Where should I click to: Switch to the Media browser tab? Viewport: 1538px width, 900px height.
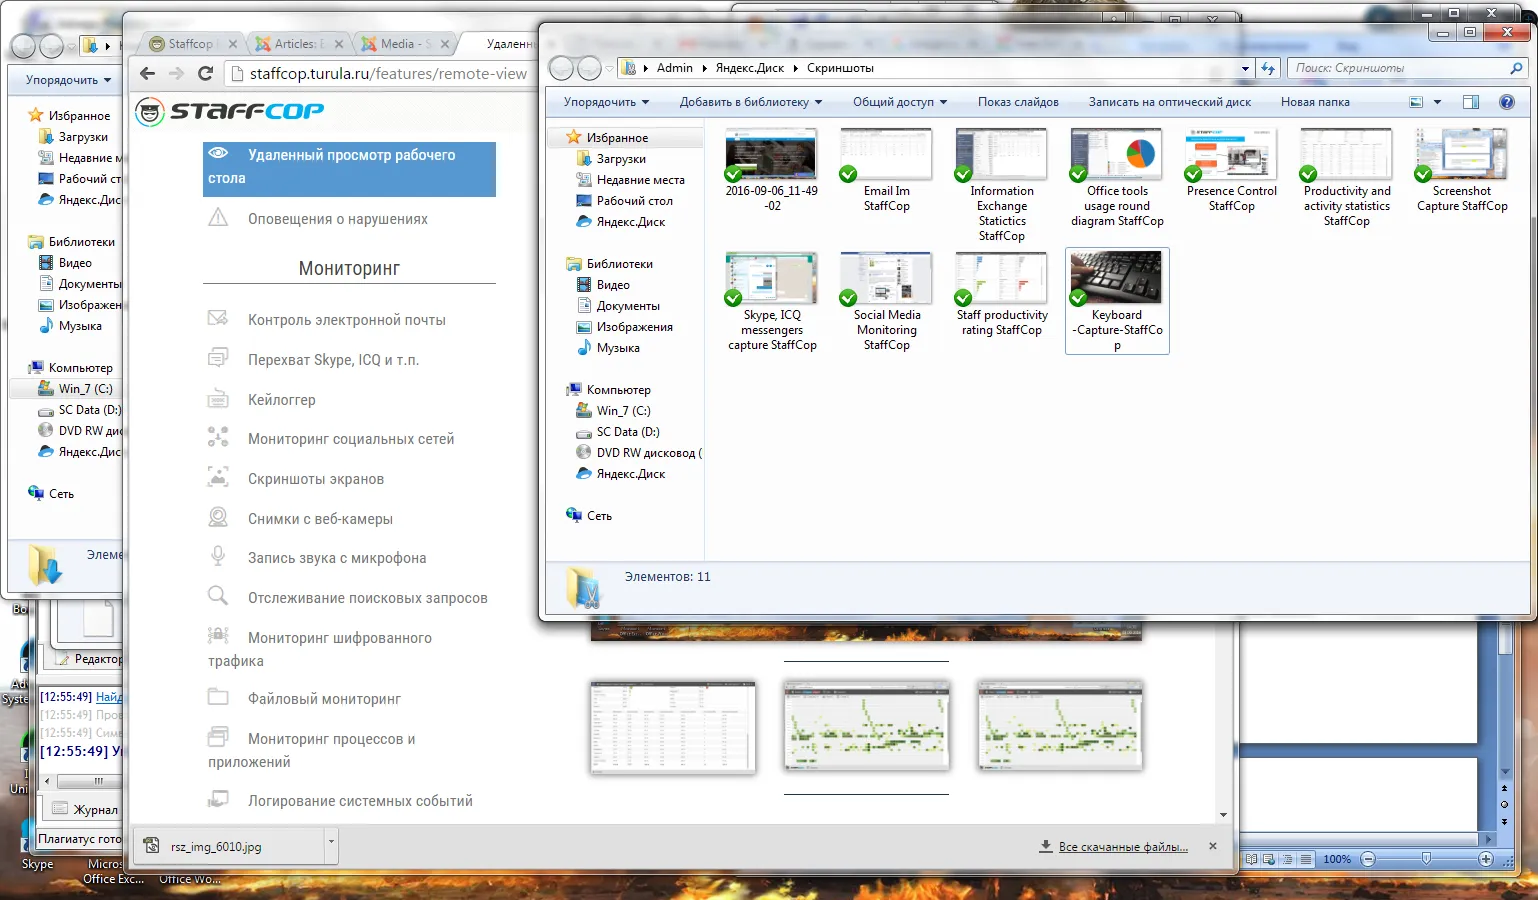pos(400,44)
